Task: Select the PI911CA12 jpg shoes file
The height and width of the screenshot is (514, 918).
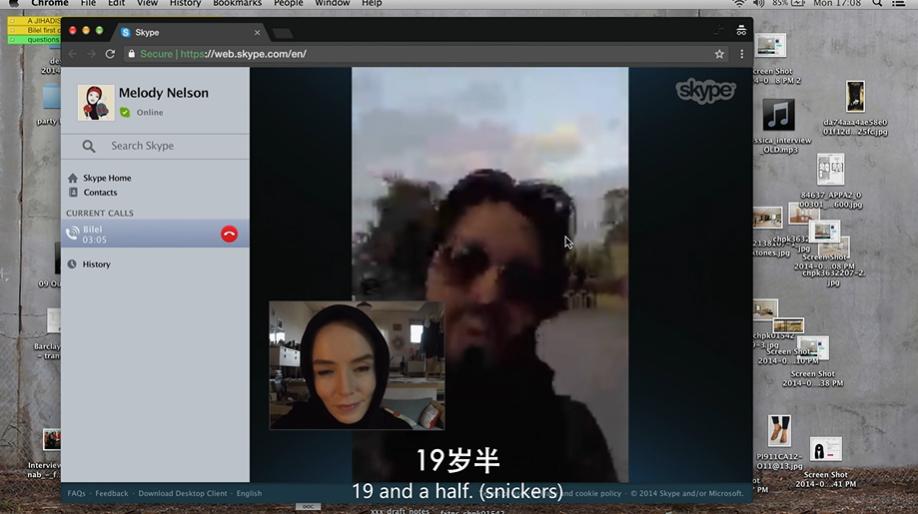Action: 779,431
